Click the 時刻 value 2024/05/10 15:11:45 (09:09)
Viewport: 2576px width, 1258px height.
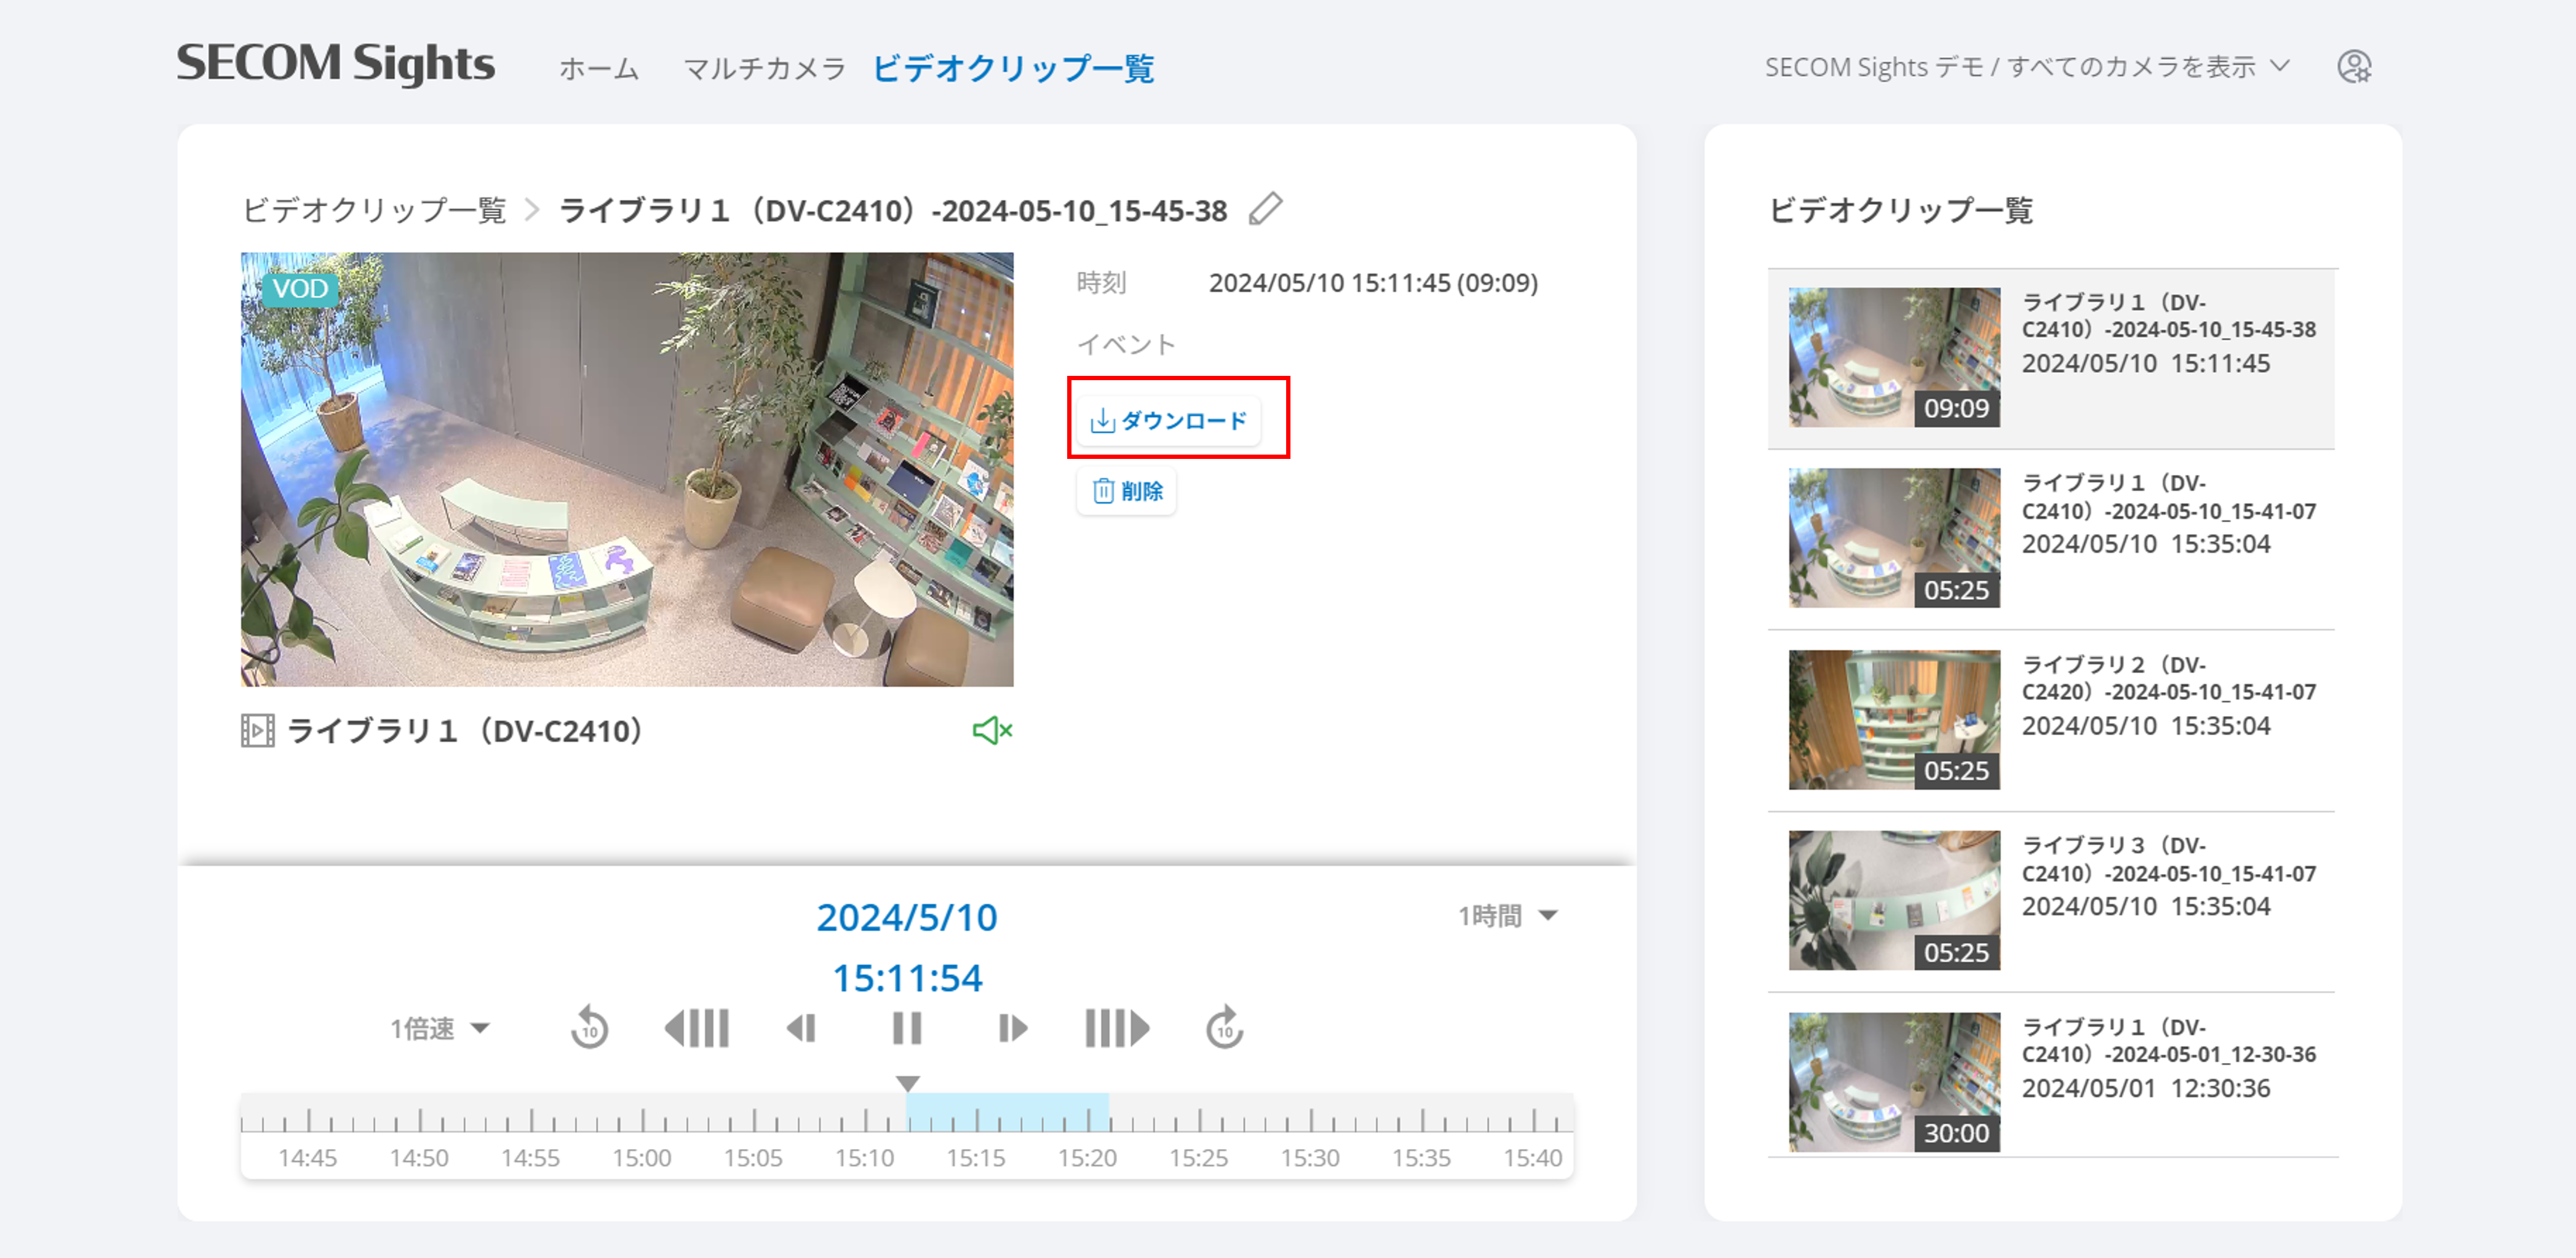point(1373,283)
